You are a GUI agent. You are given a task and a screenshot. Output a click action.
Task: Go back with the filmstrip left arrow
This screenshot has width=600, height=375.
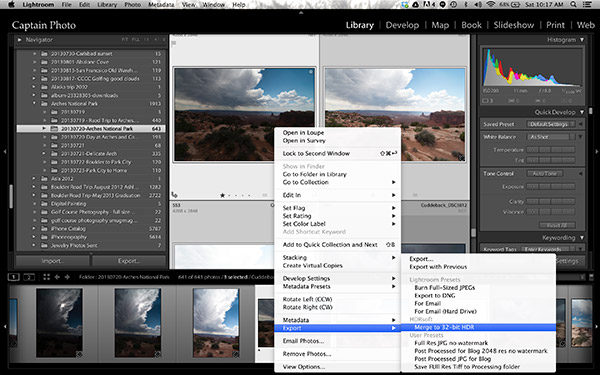[x=57, y=277]
